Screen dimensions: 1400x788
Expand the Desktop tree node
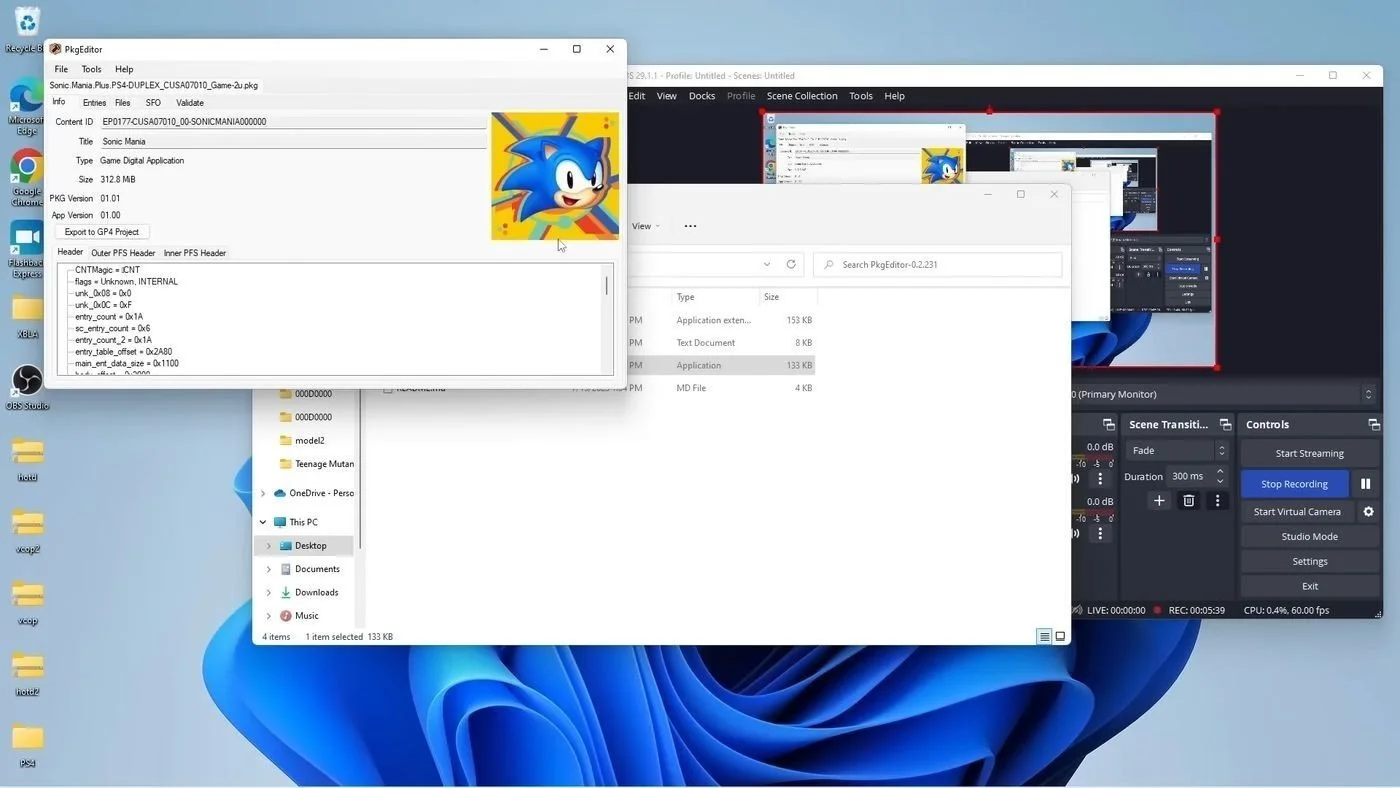click(268, 546)
